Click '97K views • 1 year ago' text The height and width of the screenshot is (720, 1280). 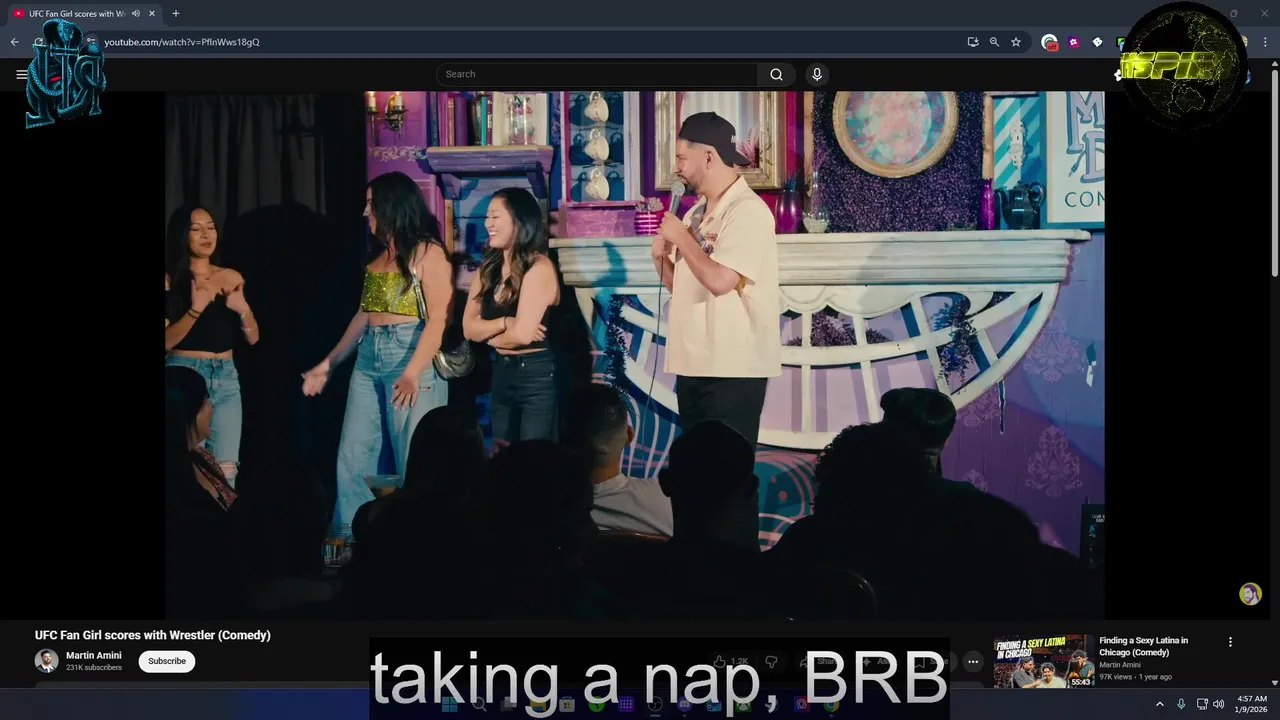pos(1135,677)
